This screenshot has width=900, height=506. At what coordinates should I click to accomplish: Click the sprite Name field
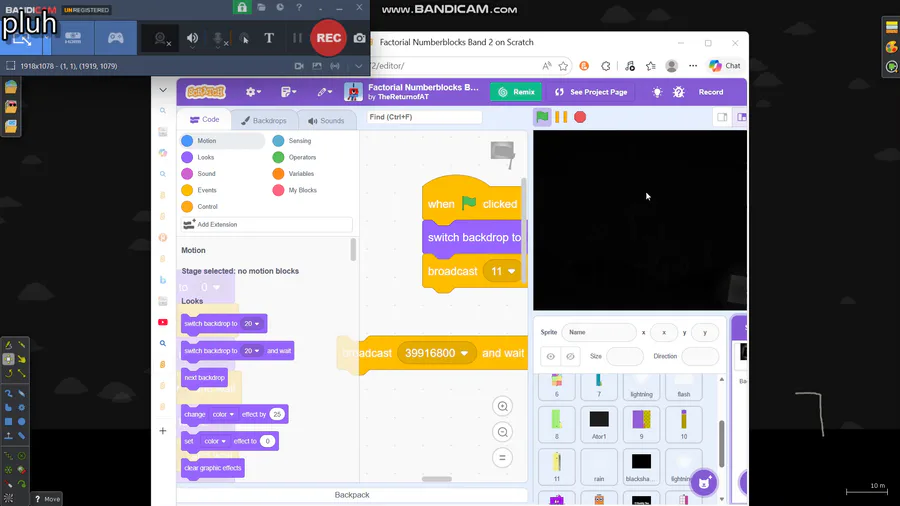click(x=599, y=332)
